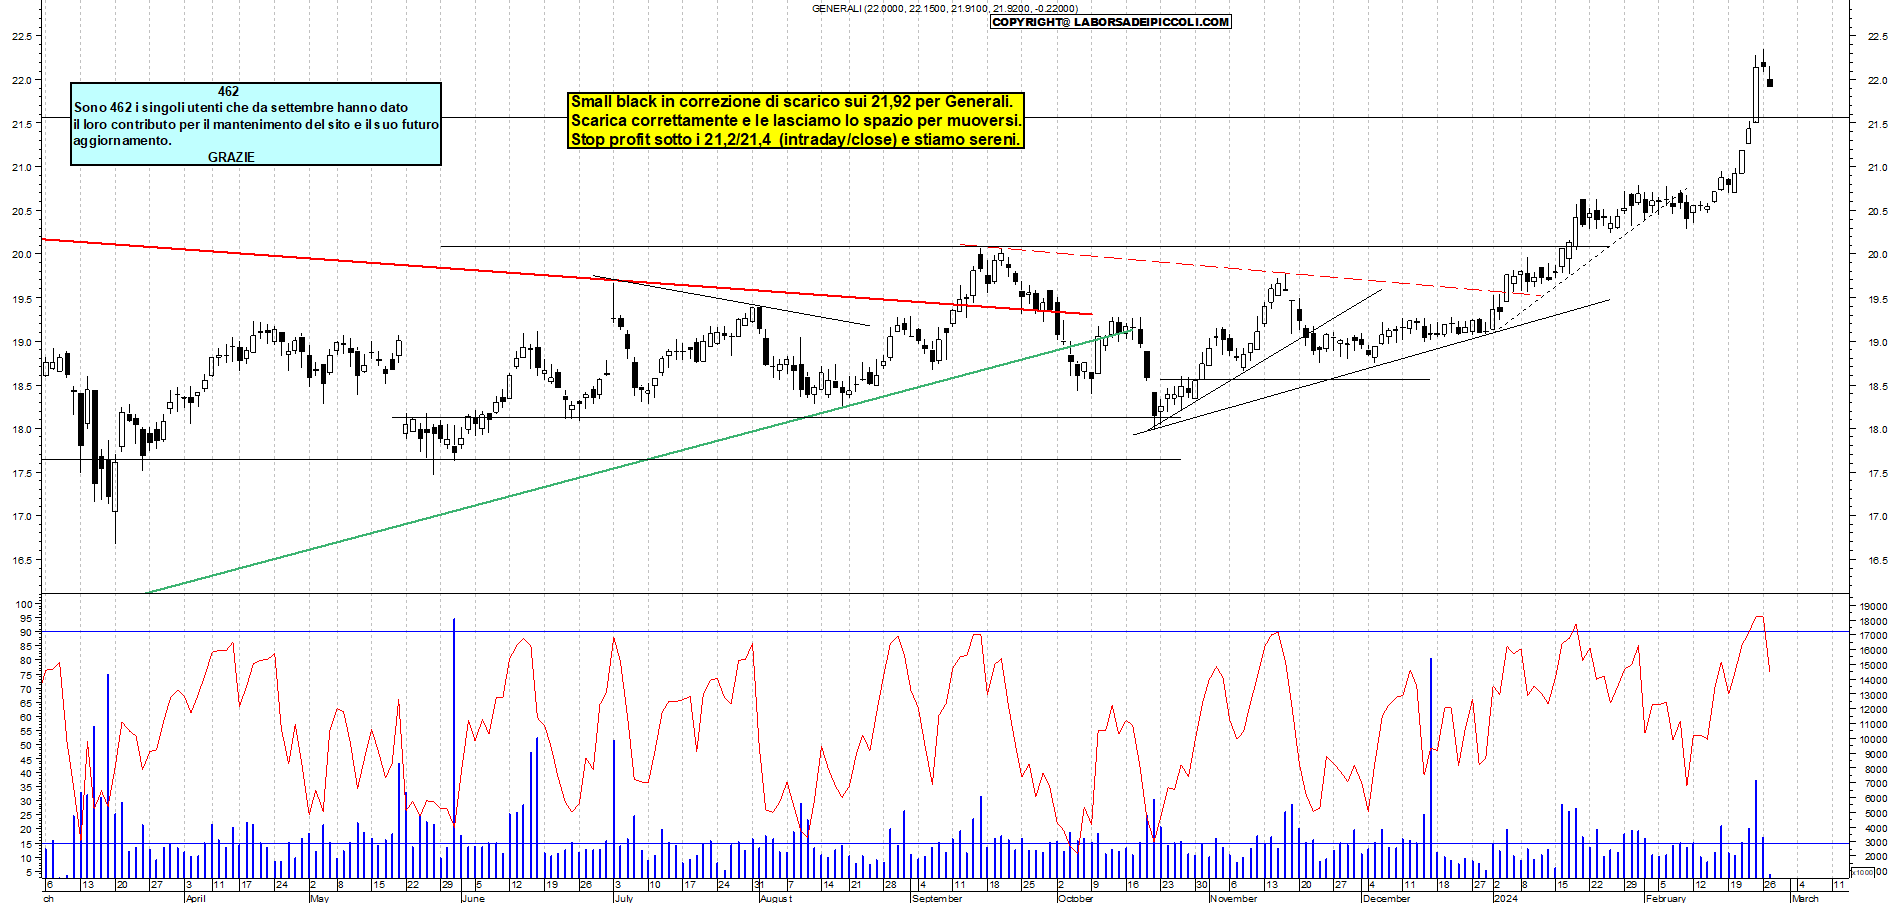Click the 17.5 value on the right price axis
1890x903 pixels.
(1877, 473)
